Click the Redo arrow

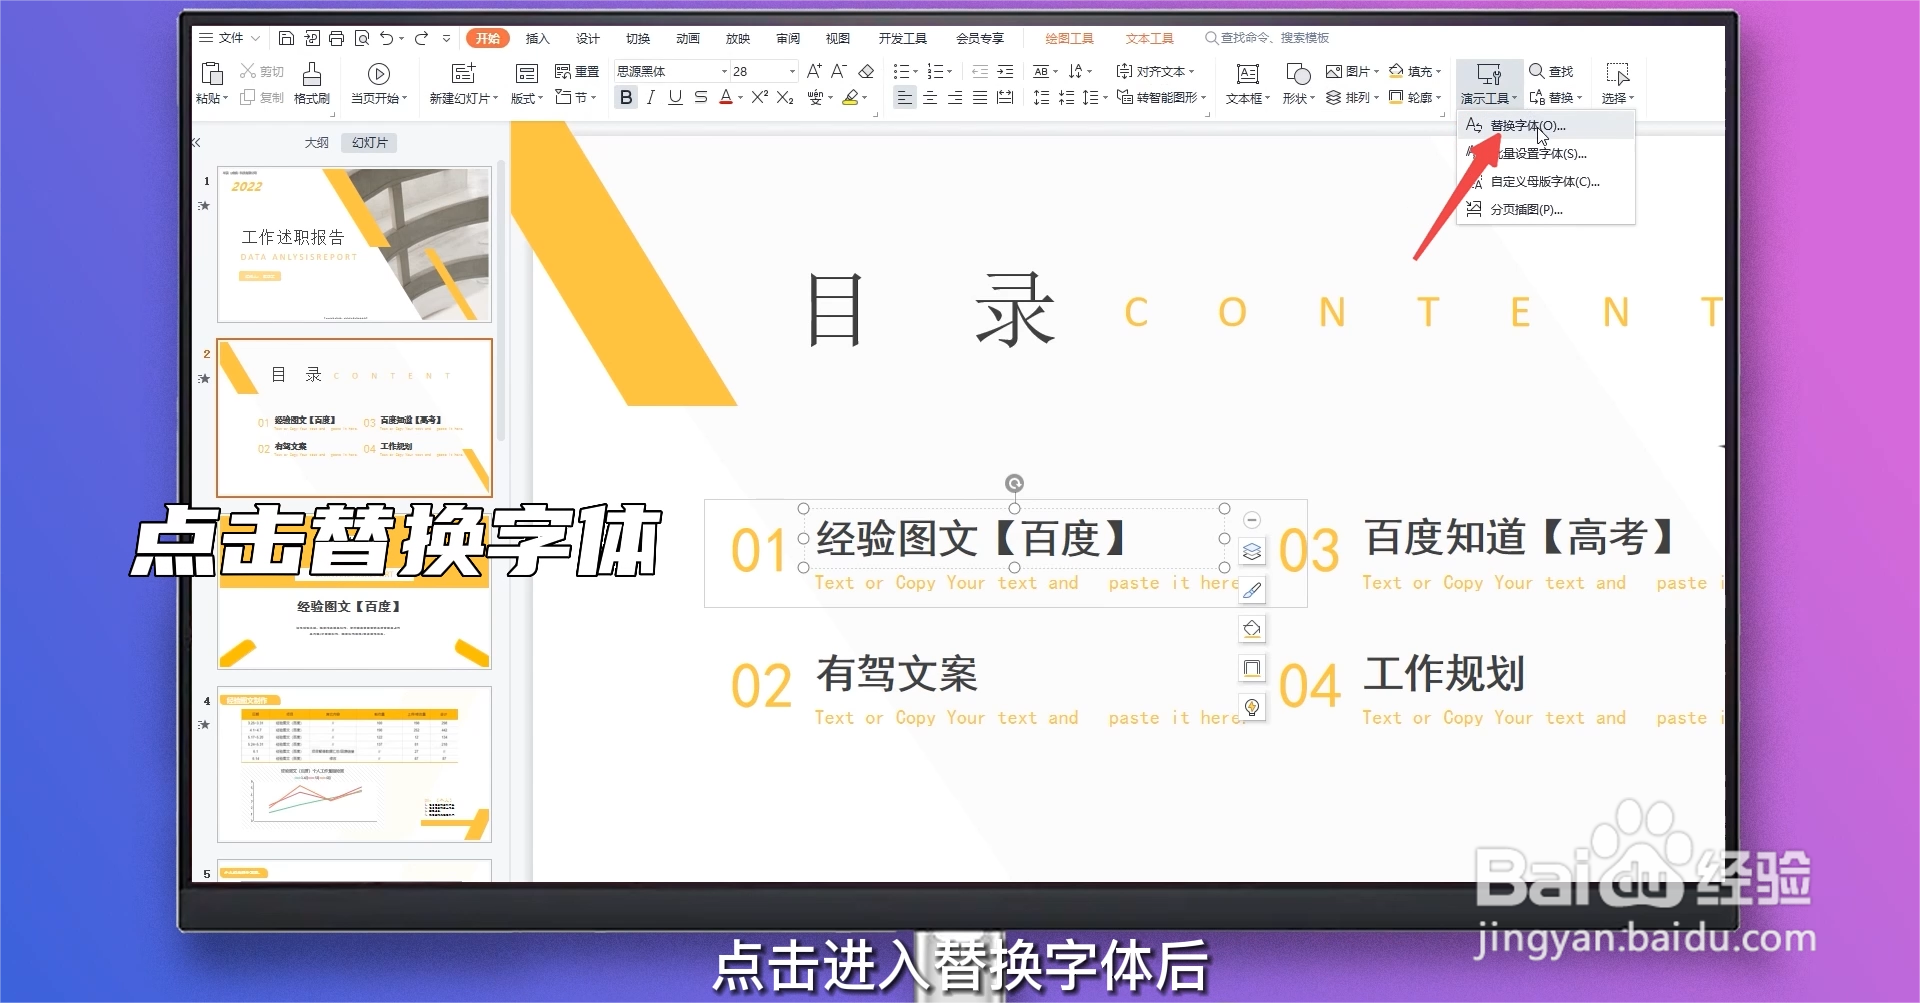click(x=422, y=38)
